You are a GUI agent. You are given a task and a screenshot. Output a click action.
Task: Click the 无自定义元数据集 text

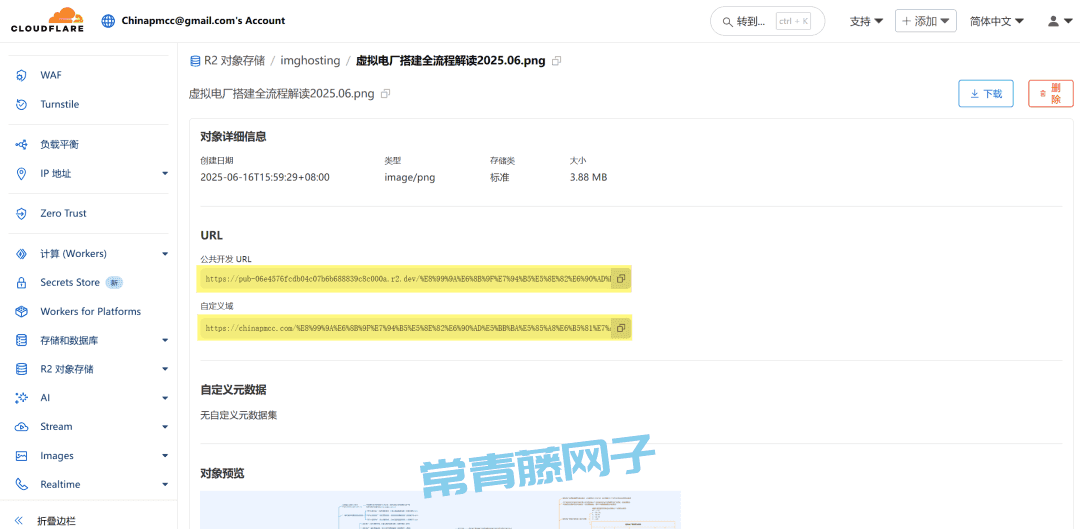coord(239,415)
